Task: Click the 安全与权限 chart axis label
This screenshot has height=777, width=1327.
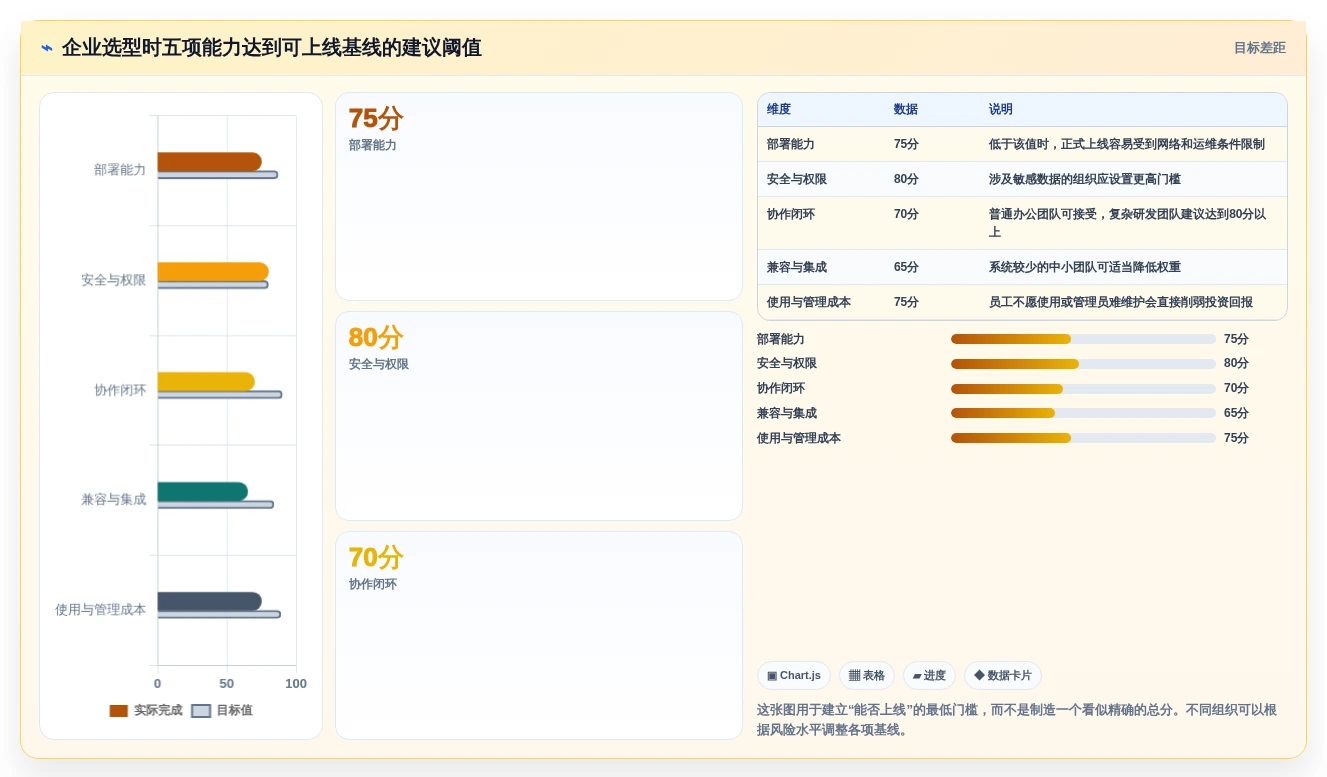Action: click(x=114, y=280)
